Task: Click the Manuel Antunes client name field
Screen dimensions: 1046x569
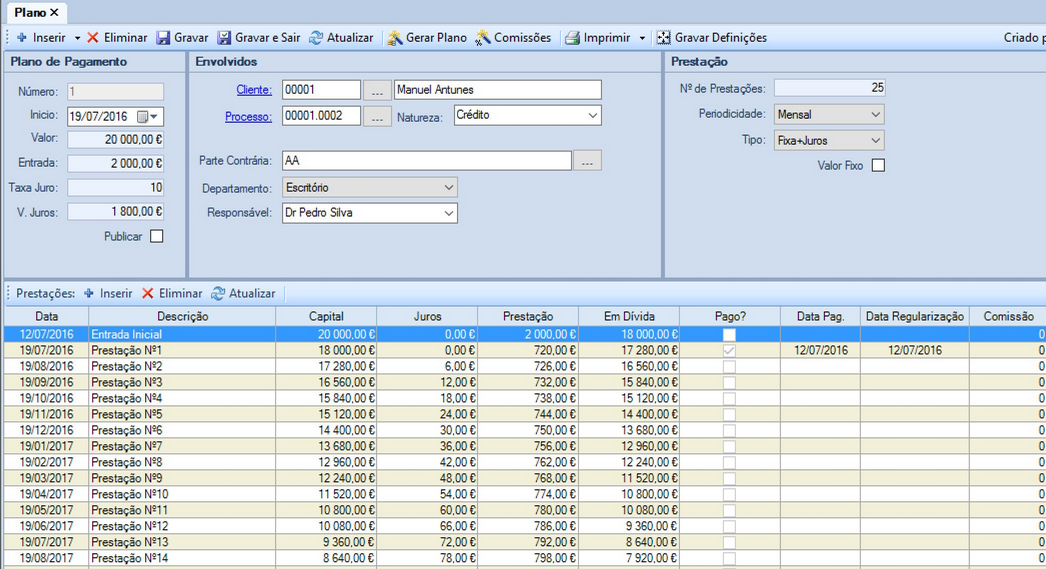Action: [498, 90]
